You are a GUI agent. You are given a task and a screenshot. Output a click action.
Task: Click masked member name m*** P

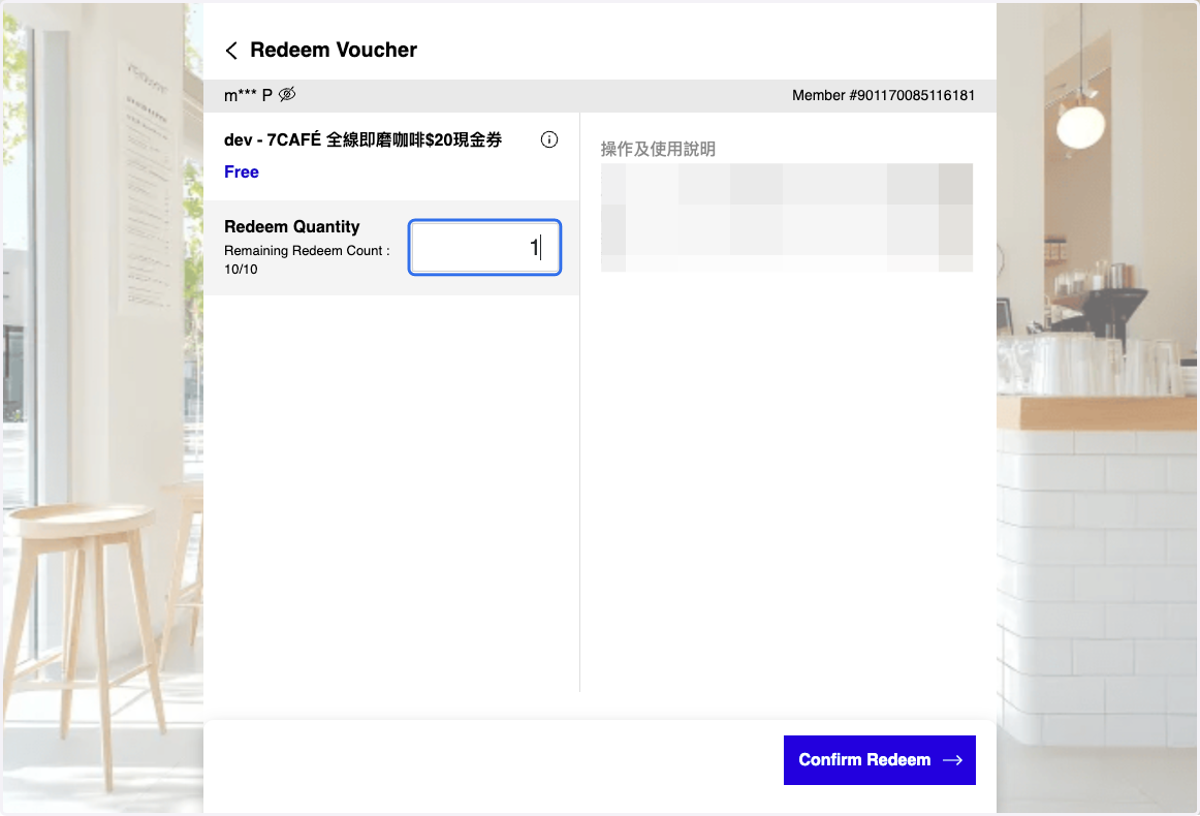click(248, 95)
